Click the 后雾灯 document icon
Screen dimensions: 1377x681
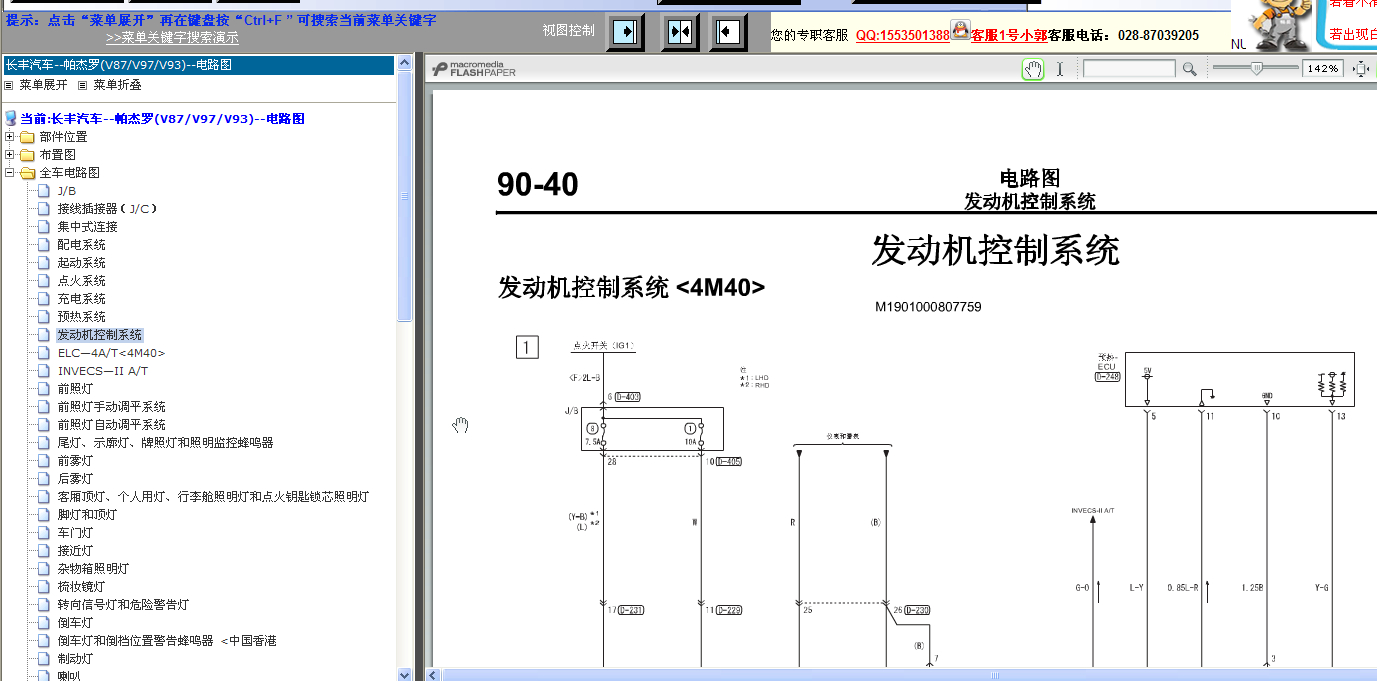pos(43,478)
